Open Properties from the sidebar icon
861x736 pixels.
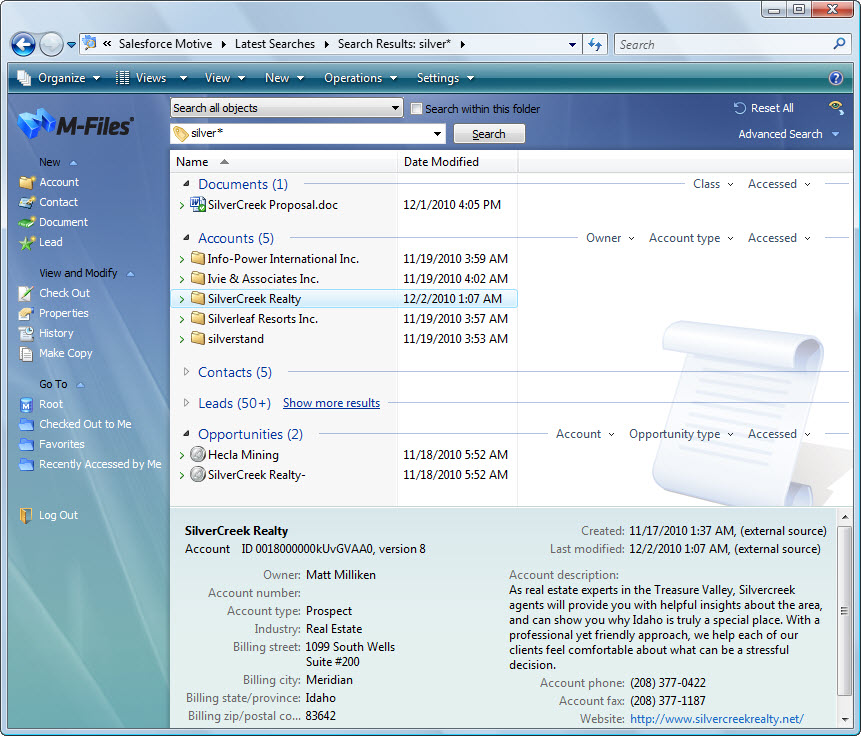(26, 313)
